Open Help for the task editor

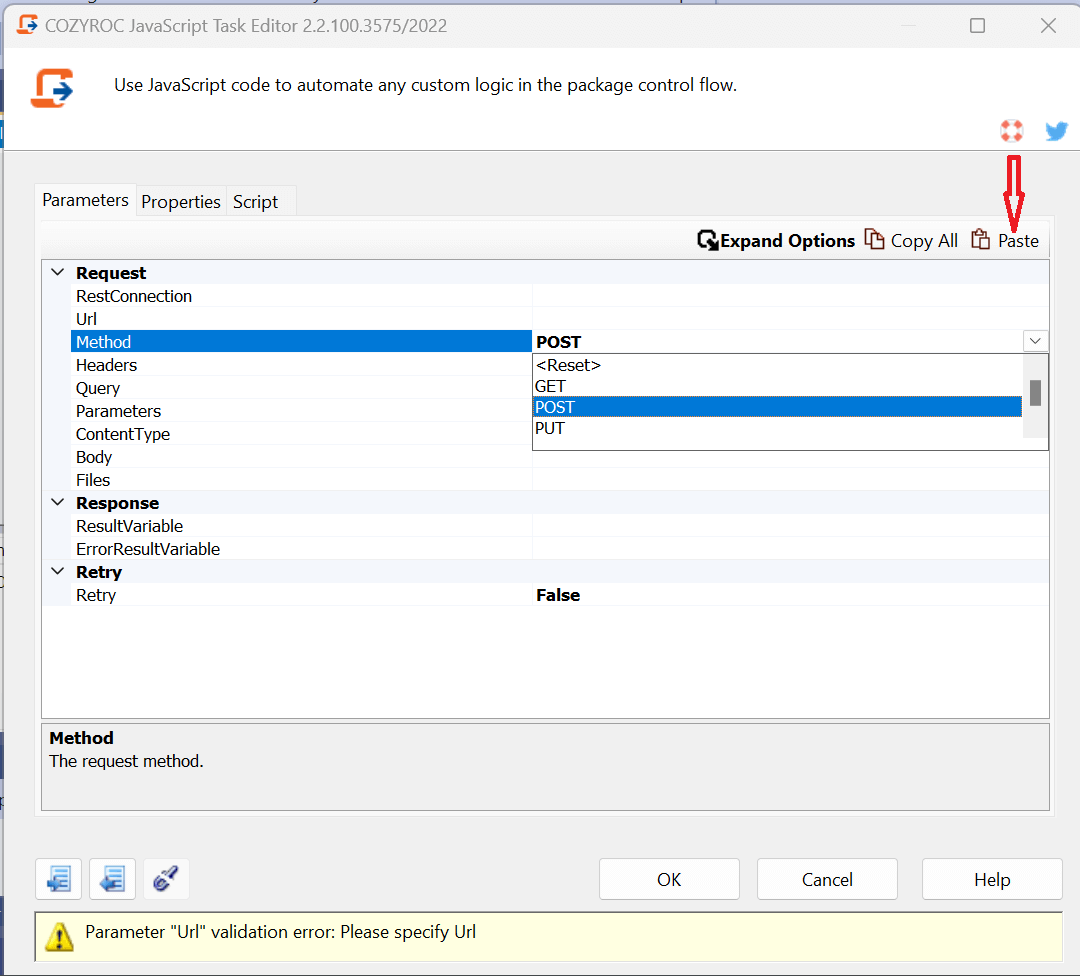(992, 879)
